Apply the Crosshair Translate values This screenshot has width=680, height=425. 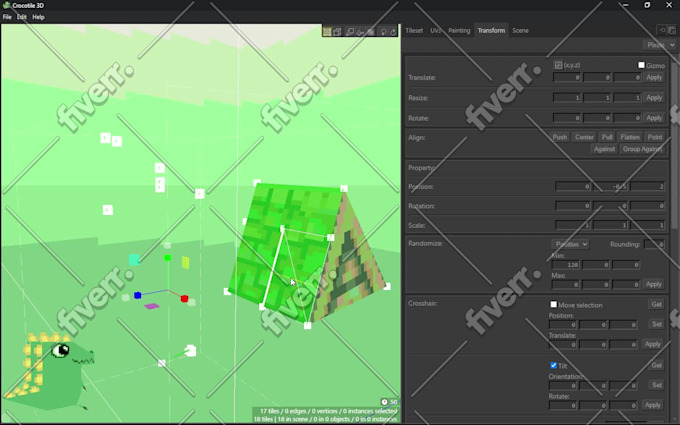[653, 344]
